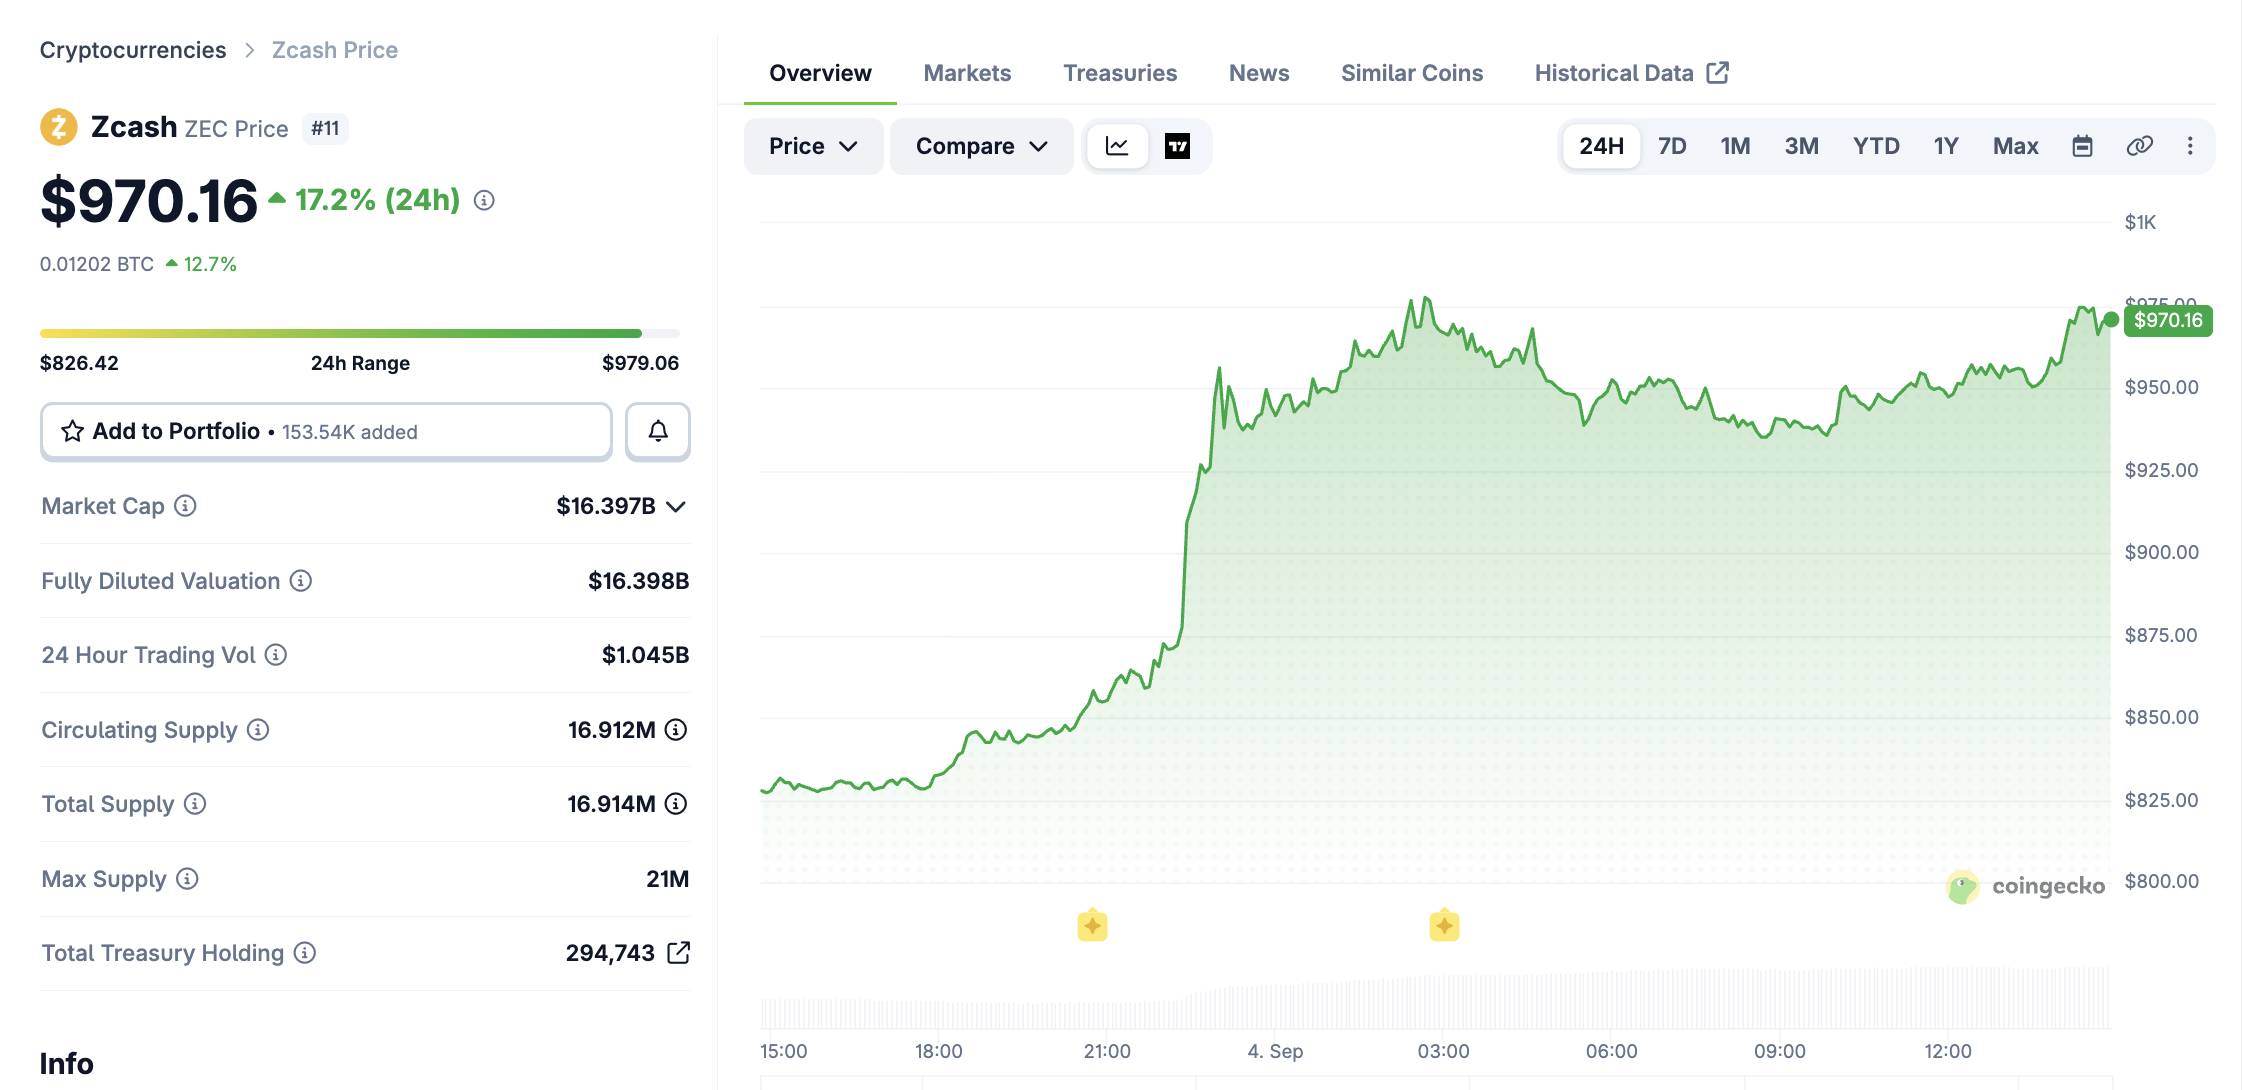This screenshot has width=2244, height=1090.
Task: Select YTD time range
Action: click(x=1876, y=146)
